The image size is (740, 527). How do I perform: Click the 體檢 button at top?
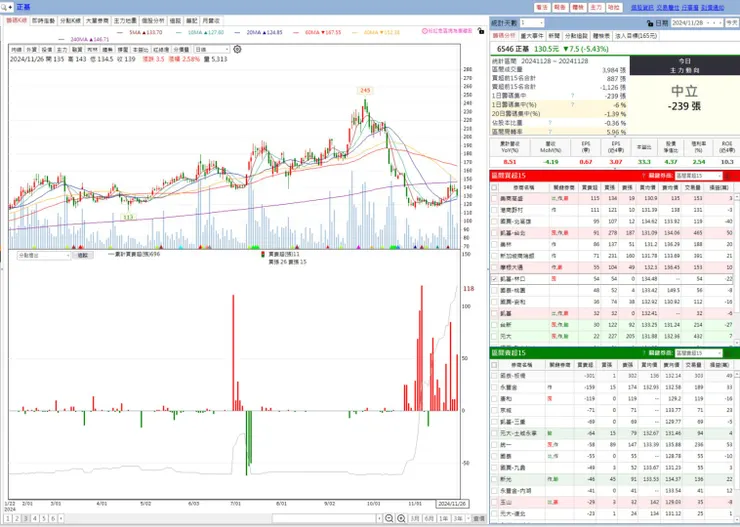point(578,8)
